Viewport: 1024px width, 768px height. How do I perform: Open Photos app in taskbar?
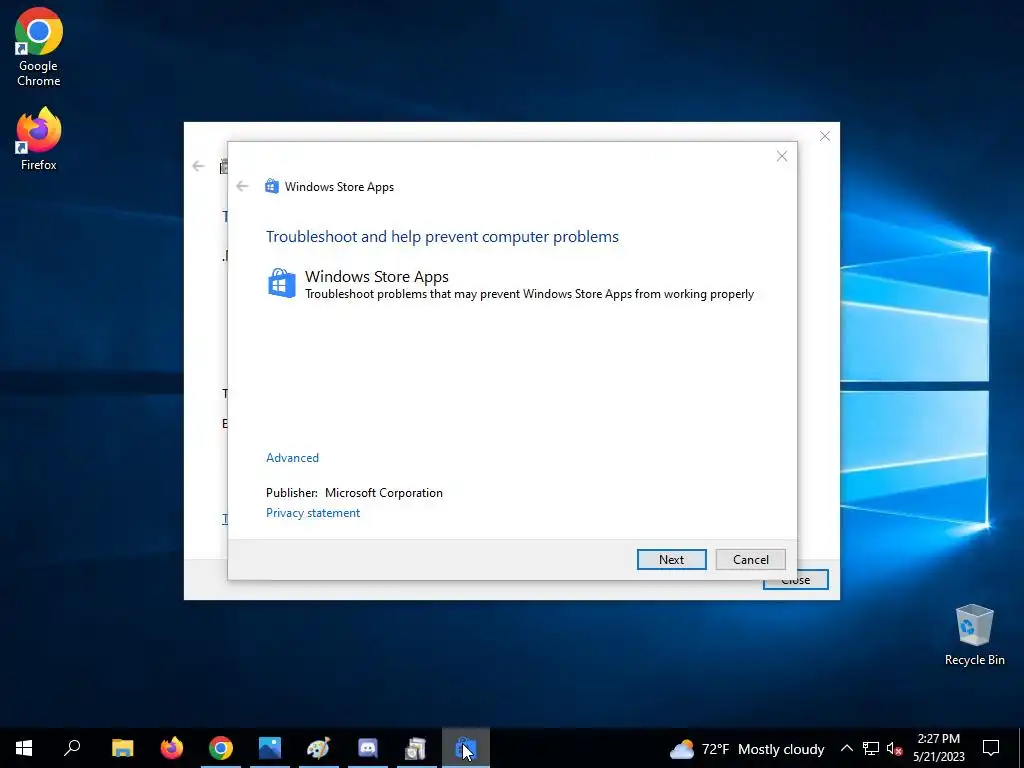click(270, 748)
